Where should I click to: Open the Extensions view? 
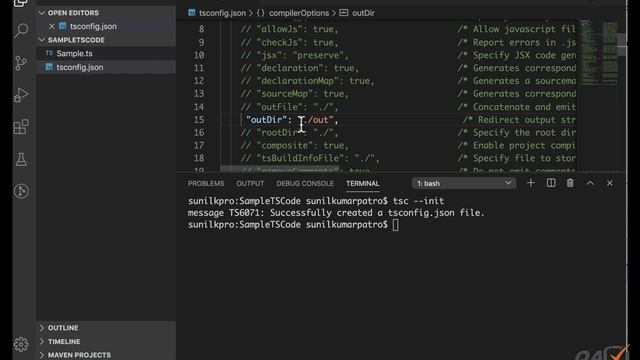coord(21,127)
